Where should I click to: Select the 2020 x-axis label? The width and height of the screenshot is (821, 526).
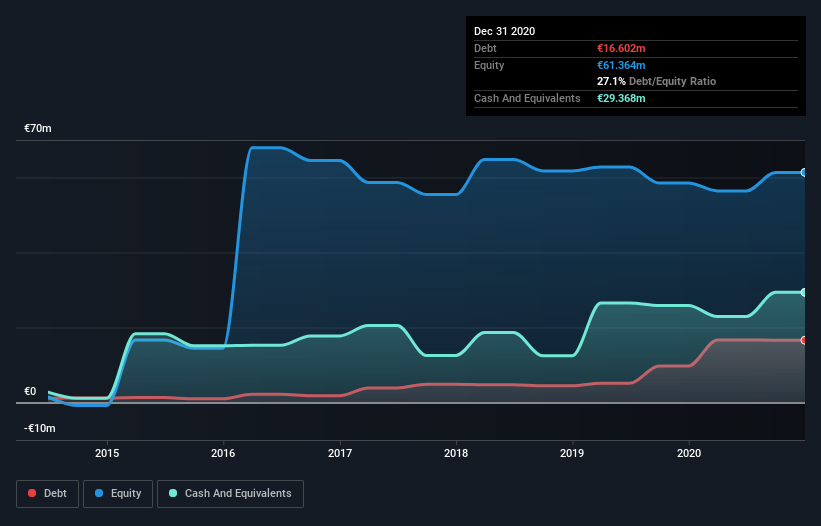coord(688,451)
